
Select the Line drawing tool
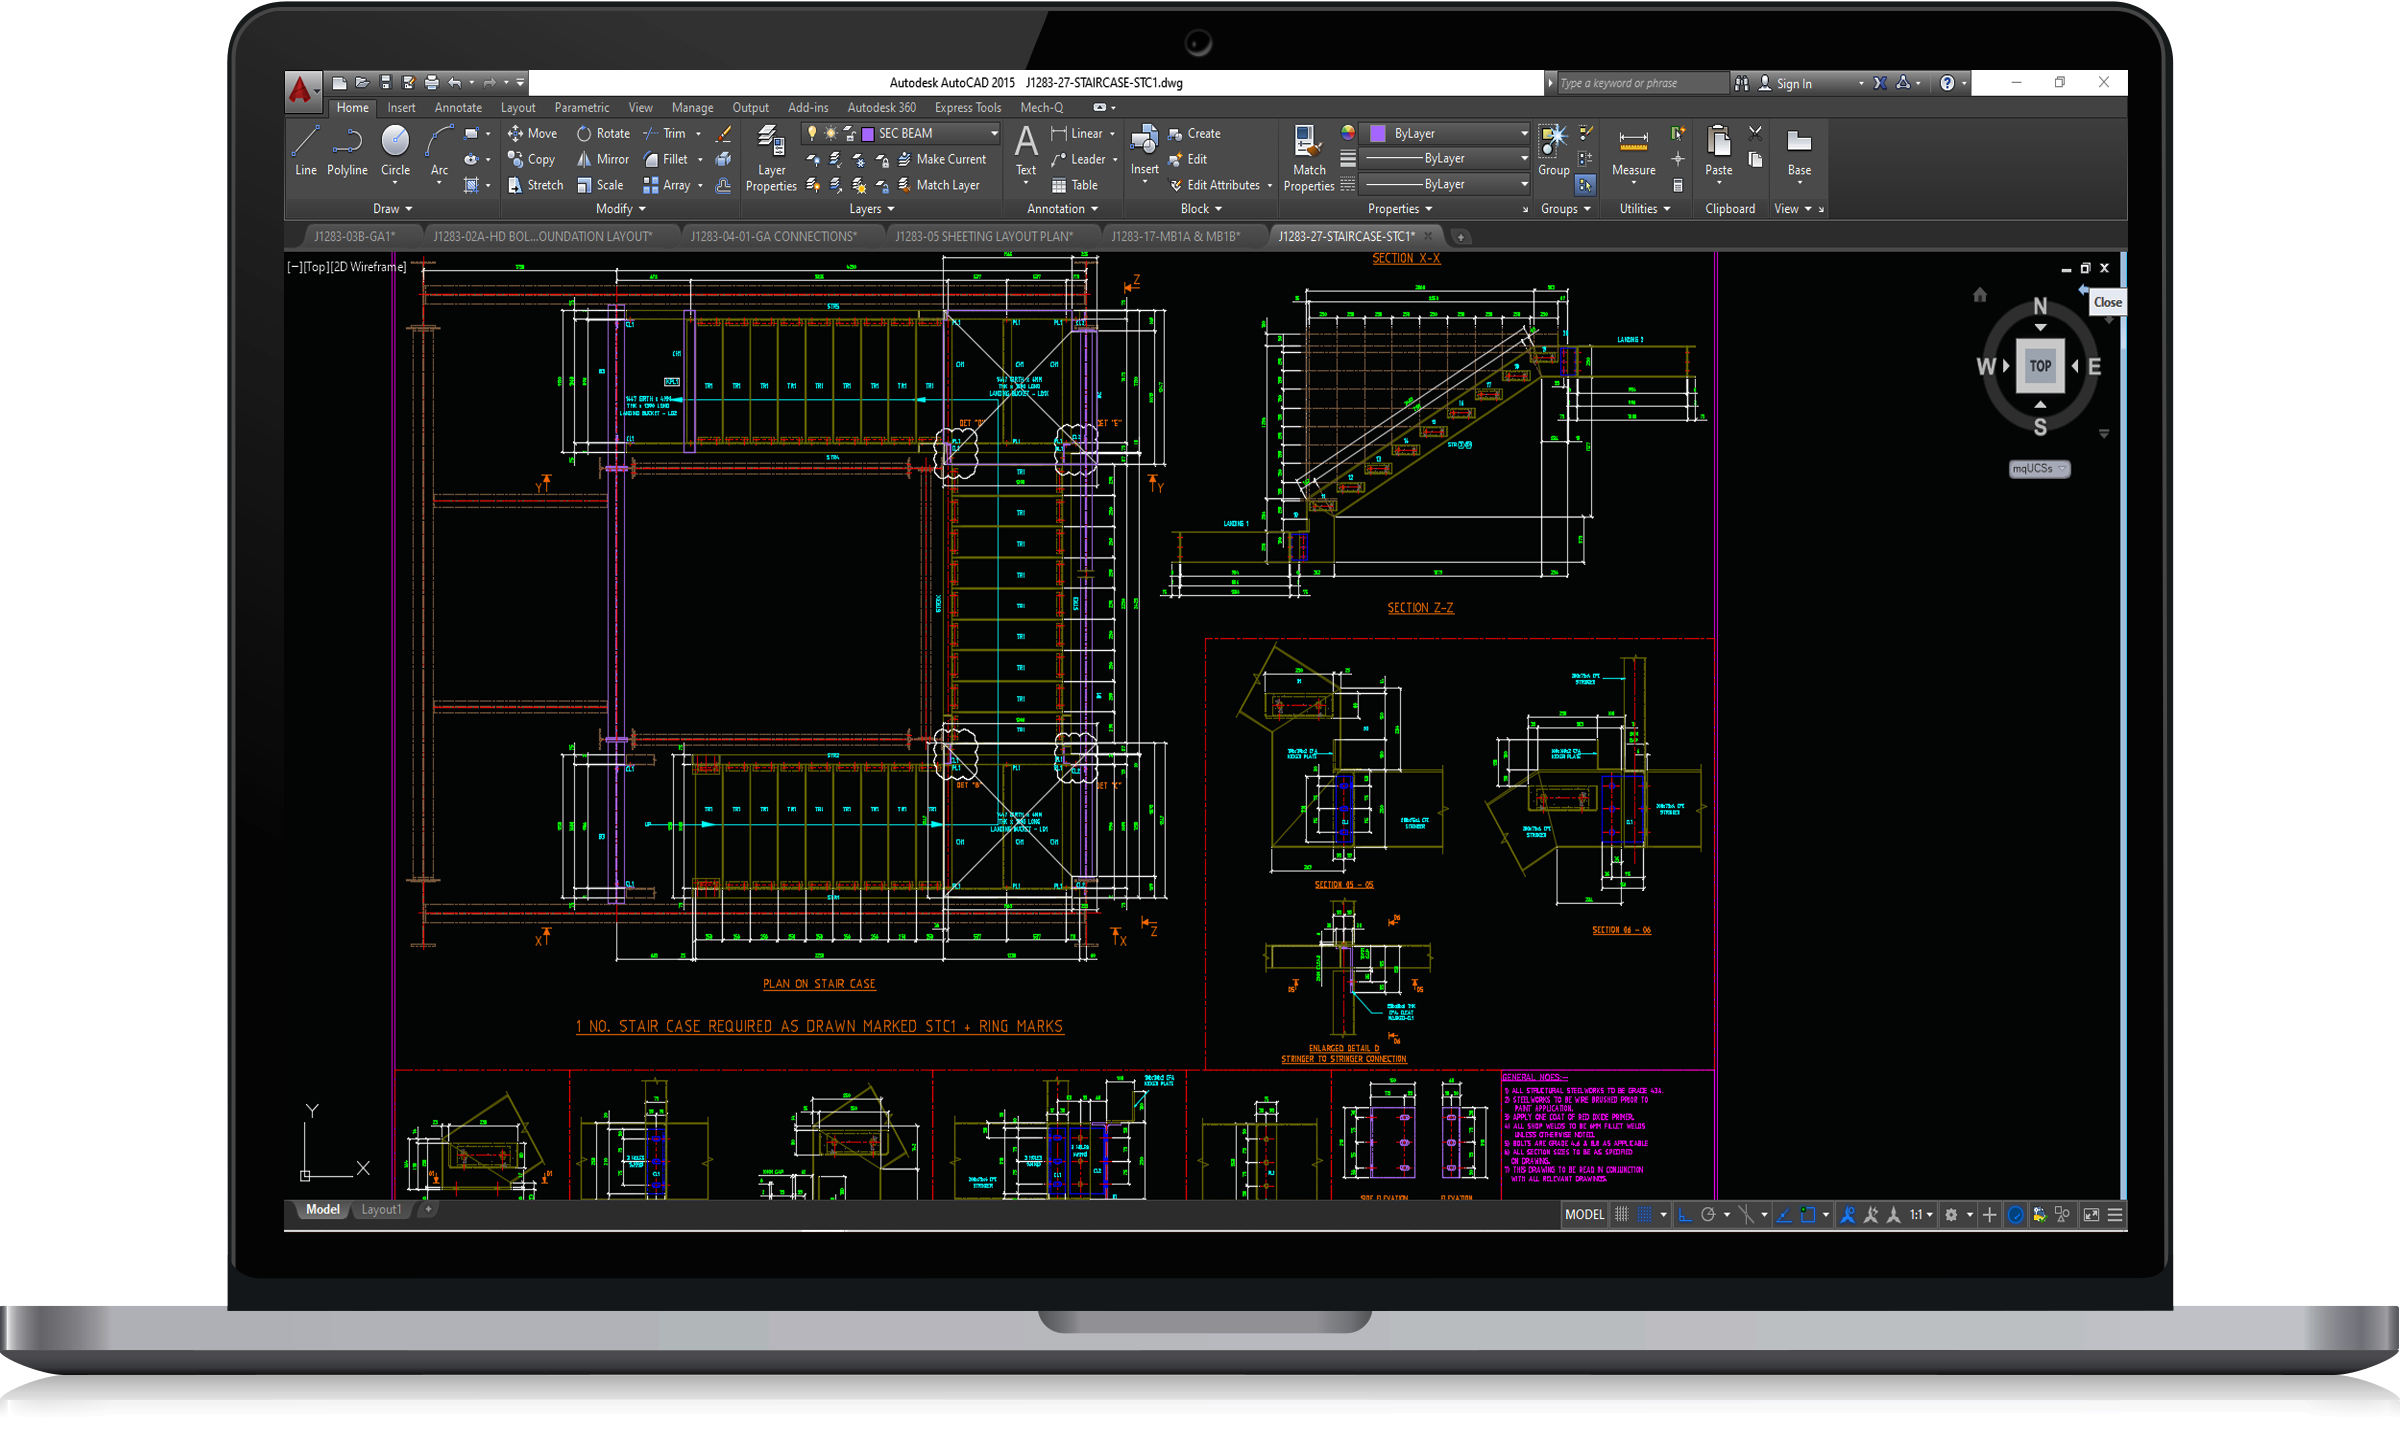[x=305, y=151]
